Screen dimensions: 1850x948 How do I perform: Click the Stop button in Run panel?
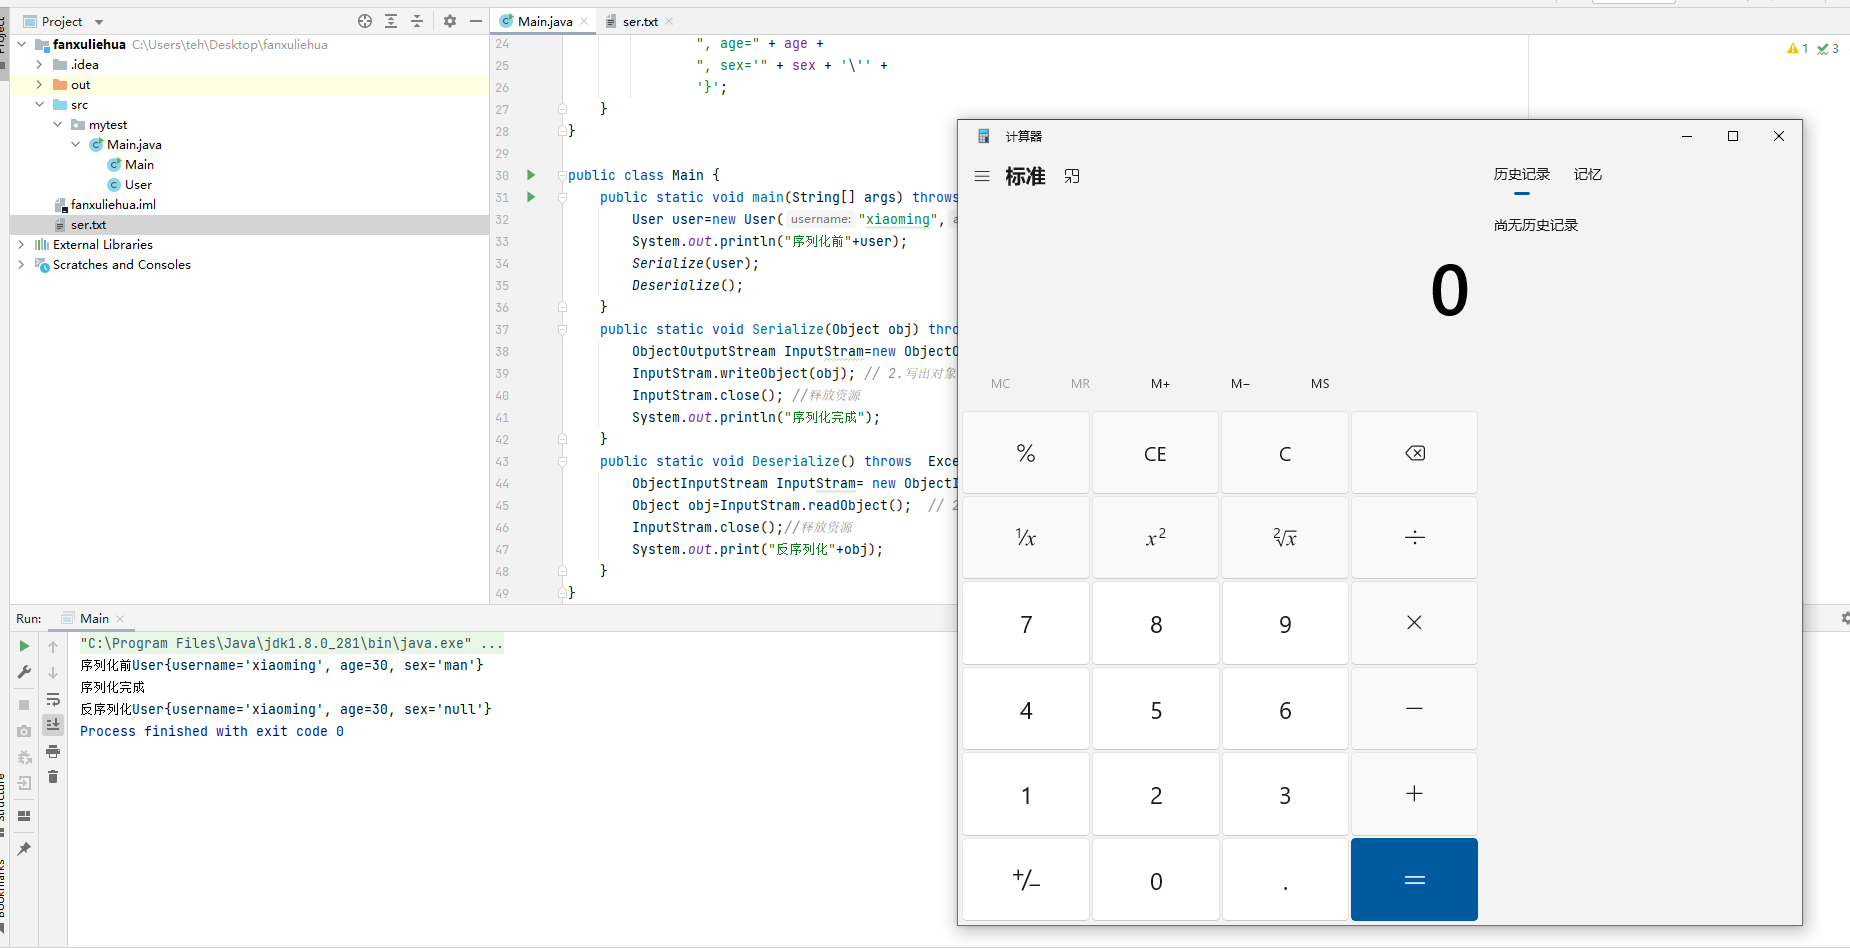[x=24, y=705]
